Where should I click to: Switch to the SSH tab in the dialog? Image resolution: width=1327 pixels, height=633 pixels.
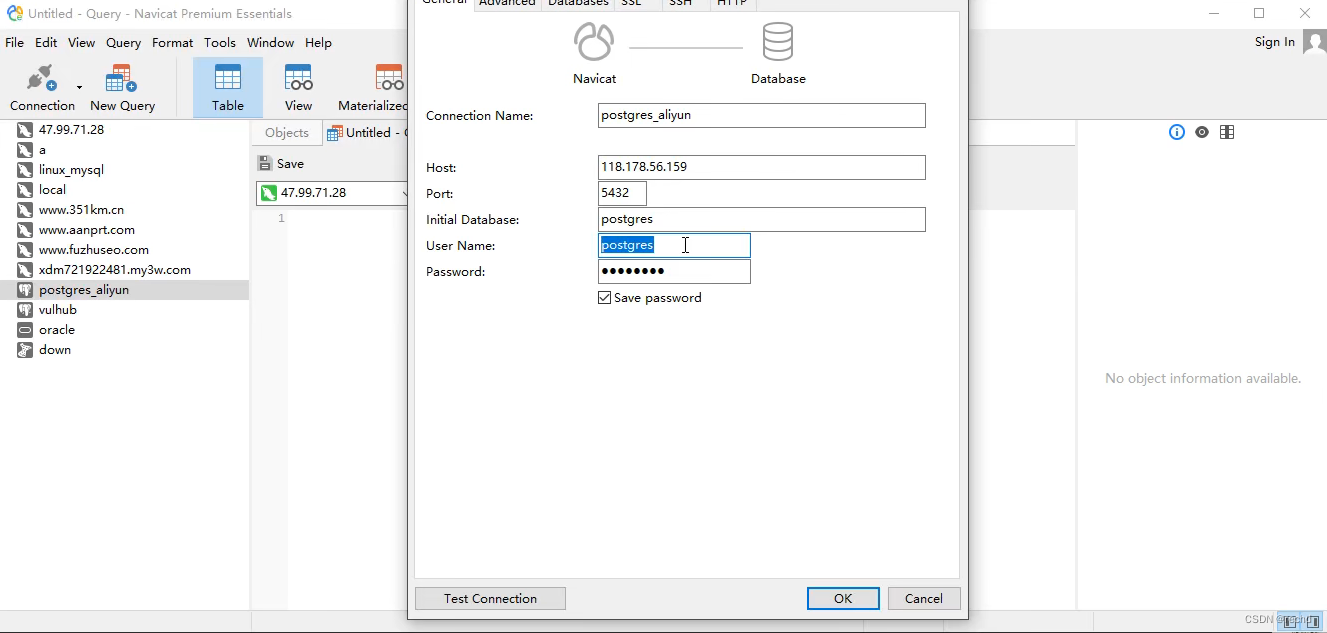tap(686, 4)
